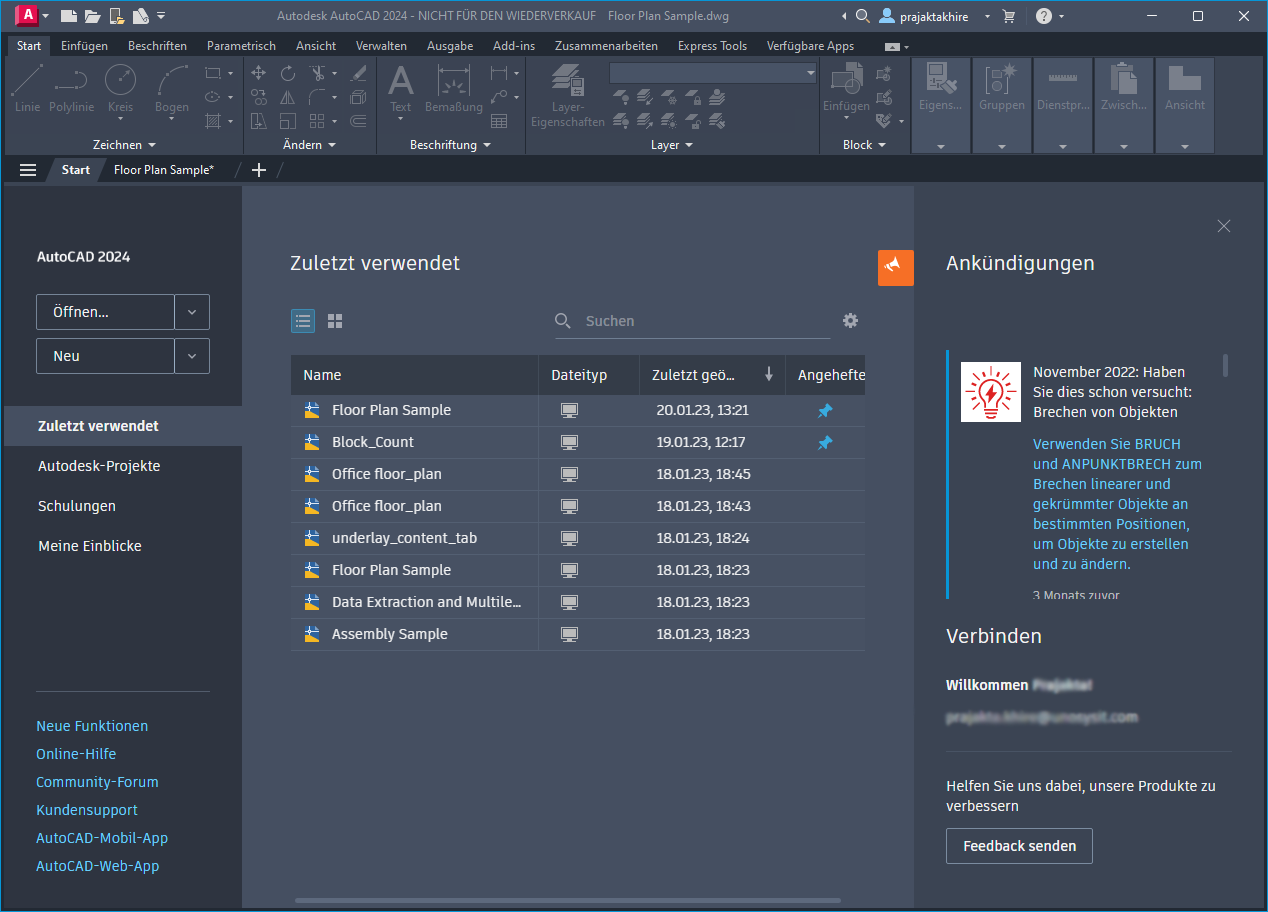Expand the Layer panel
This screenshot has width=1268, height=912.
point(672,145)
